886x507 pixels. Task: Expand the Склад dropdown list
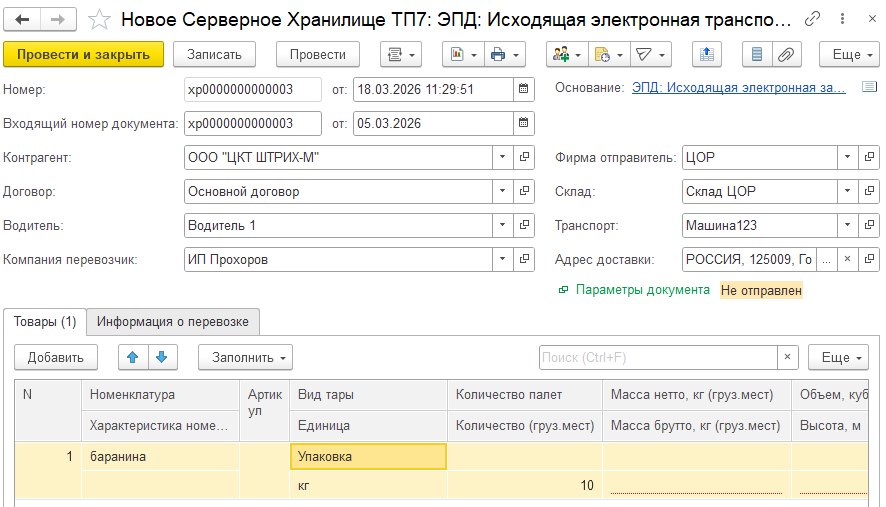pyautogui.click(x=848, y=191)
